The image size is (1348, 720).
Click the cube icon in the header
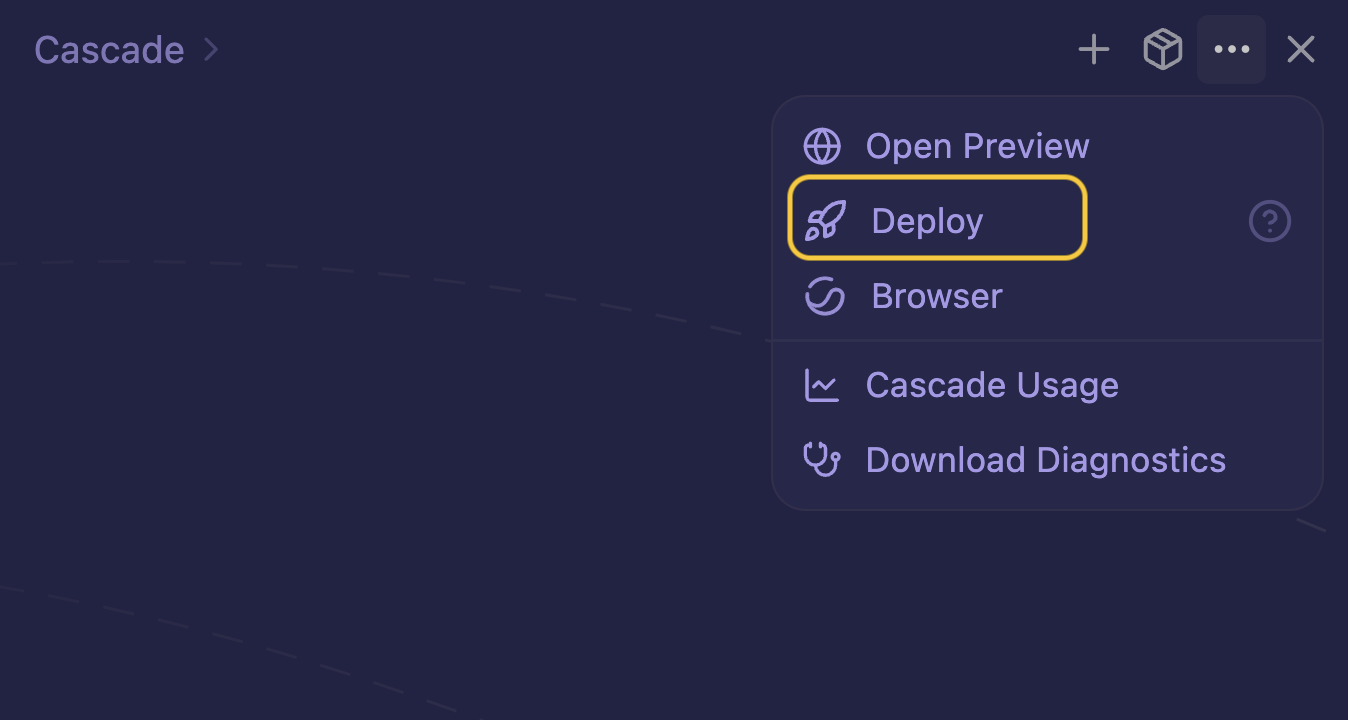[1162, 50]
